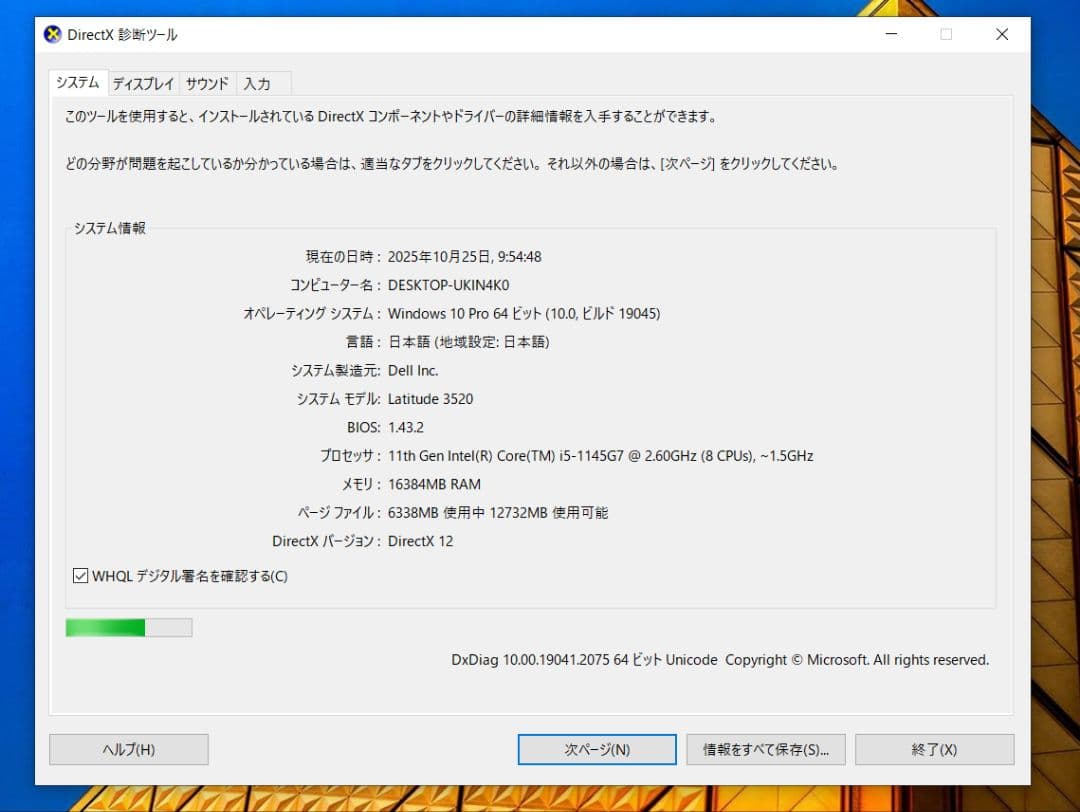Minimize the DirectX diagnostic window

pos(890,34)
